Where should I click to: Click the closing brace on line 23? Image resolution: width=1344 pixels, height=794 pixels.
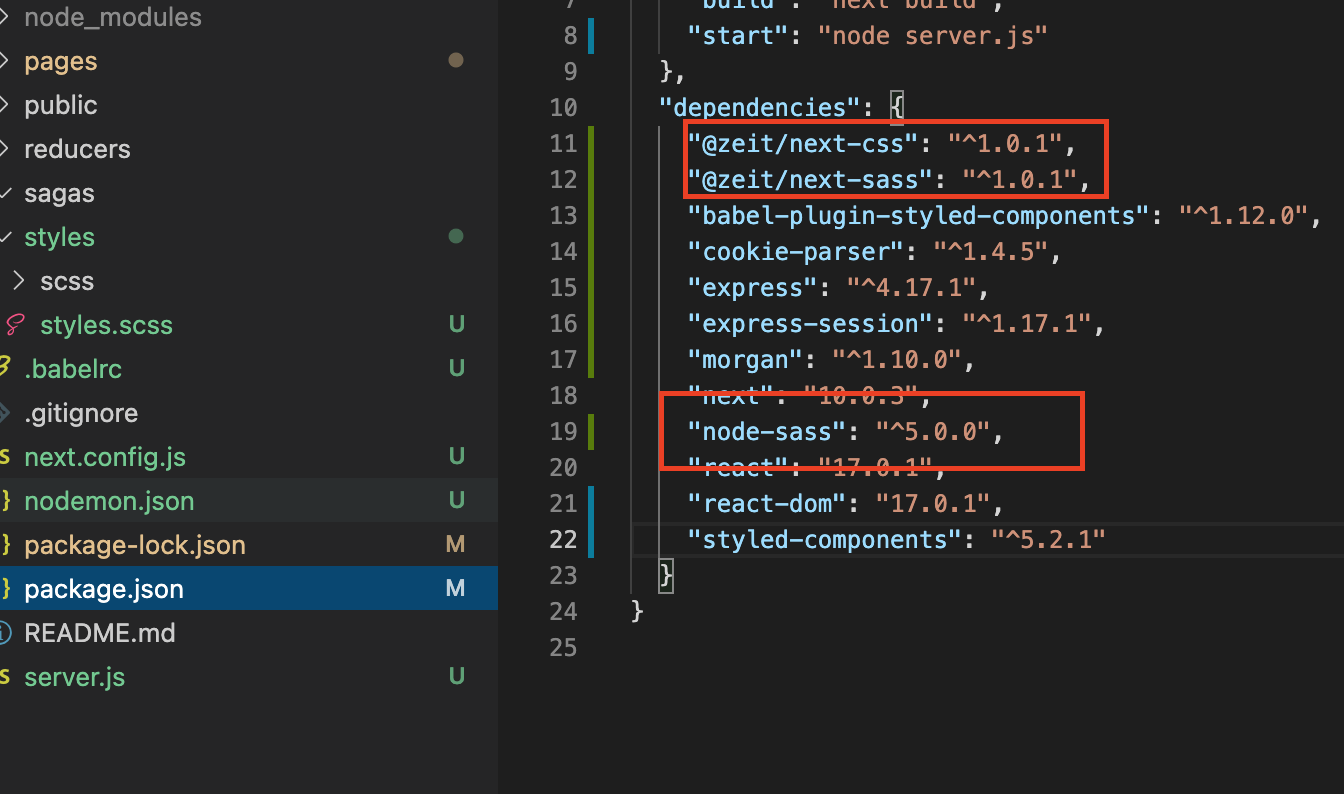pos(666,575)
